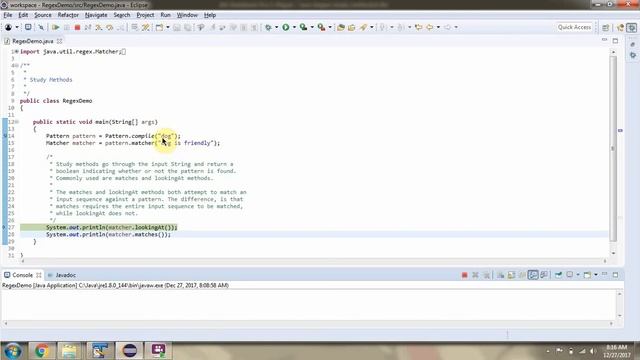
Task: Open the External Tools dropdown arrow
Action: pyautogui.click(x=330, y=27)
